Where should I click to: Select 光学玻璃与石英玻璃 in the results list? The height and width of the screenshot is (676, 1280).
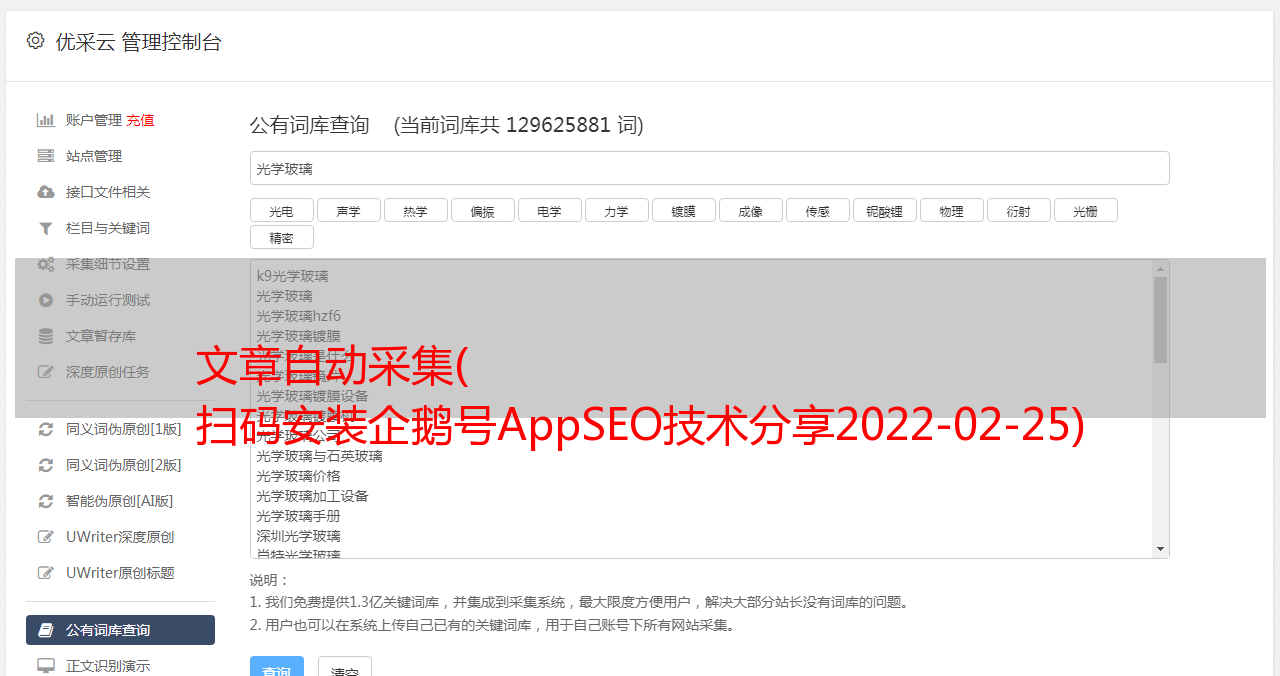(x=319, y=456)
